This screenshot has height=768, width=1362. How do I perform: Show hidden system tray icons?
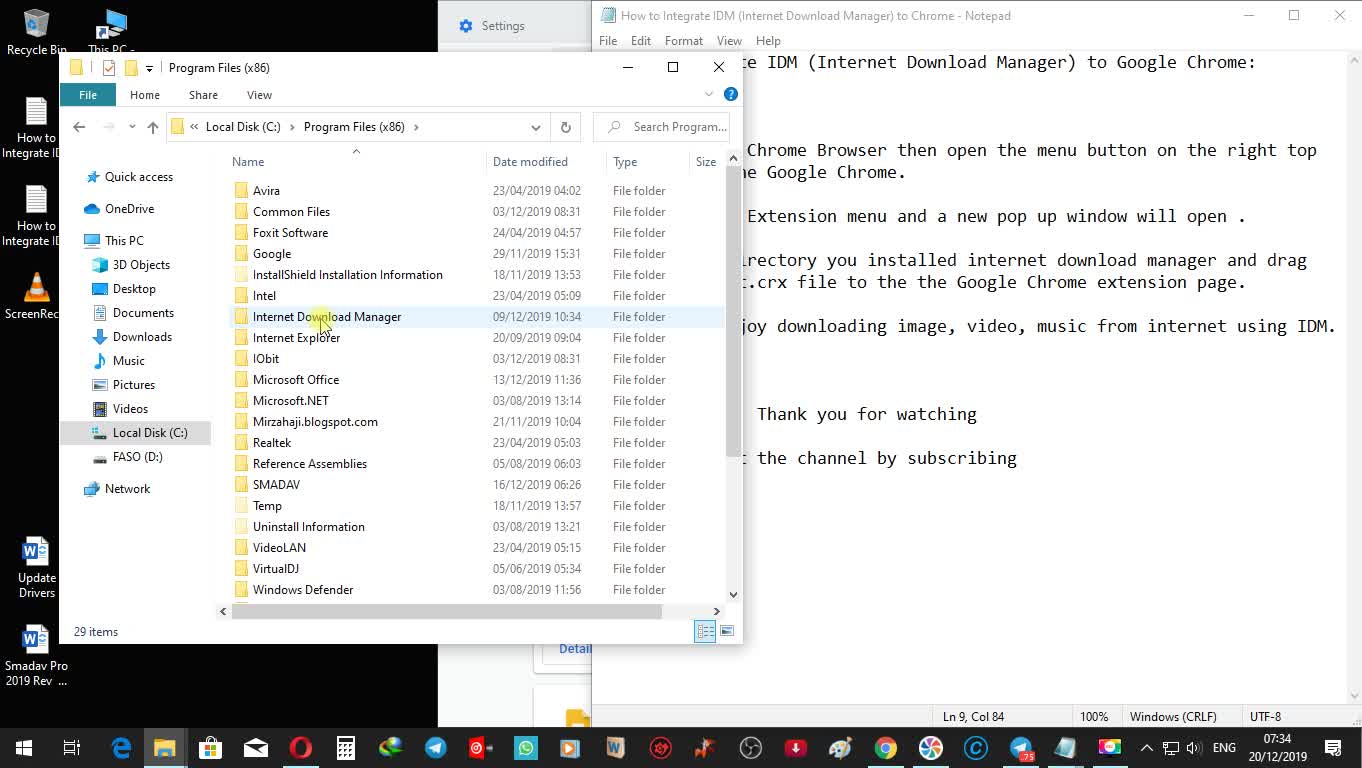[1147, 748]
